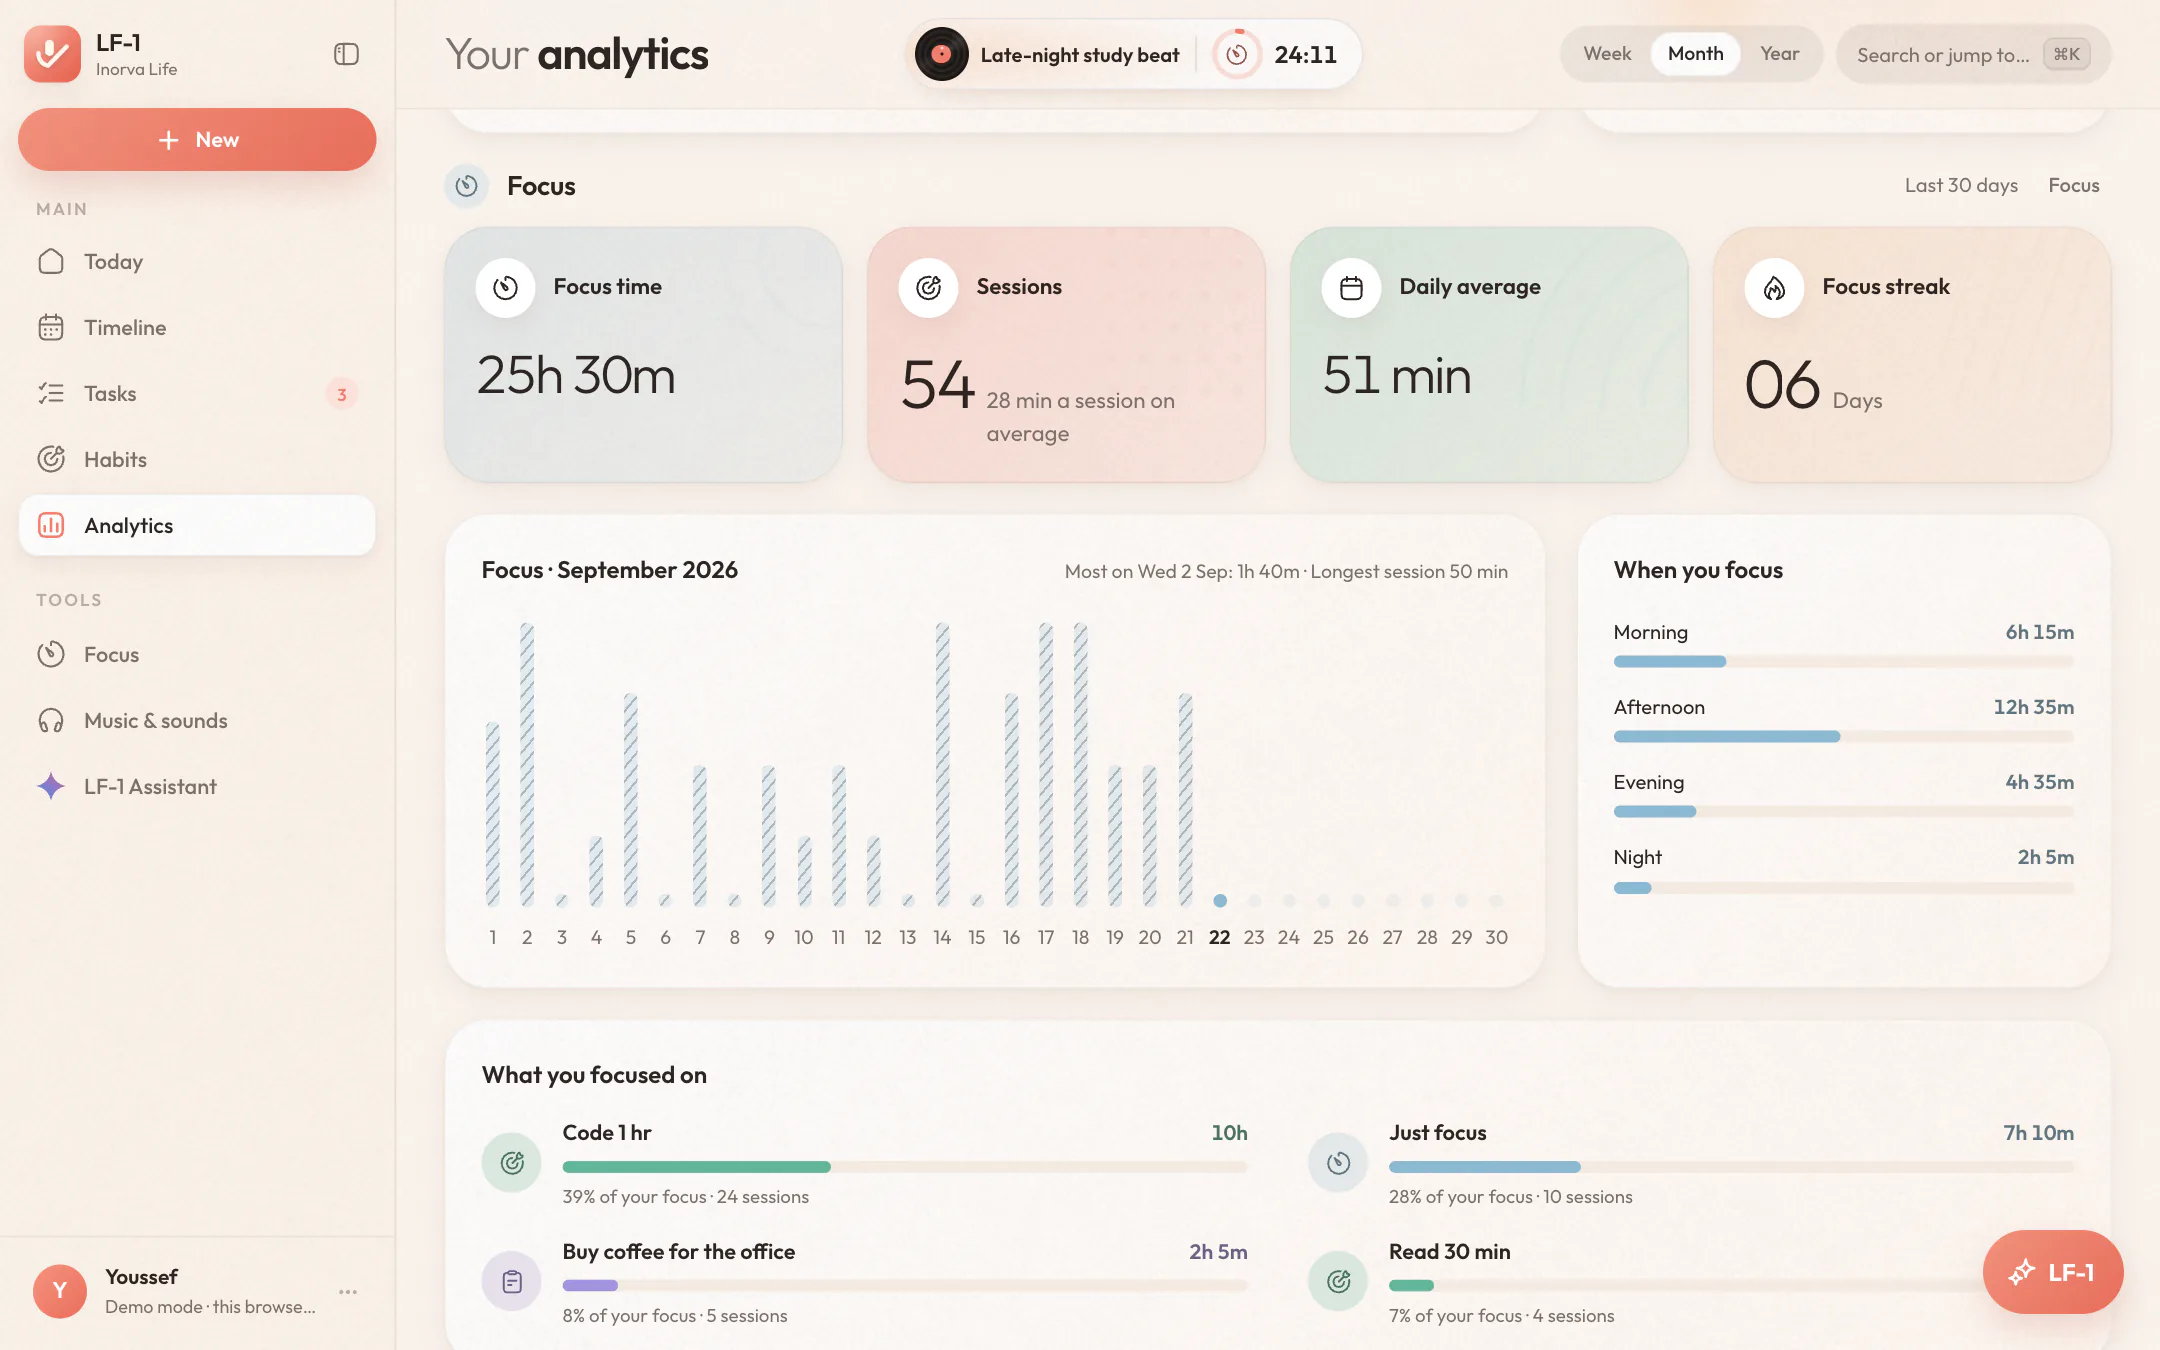Viewport: 2160px width, 1350px height.
Task: Collapse the sidebar with the panel icon
Action: [346, 54]
